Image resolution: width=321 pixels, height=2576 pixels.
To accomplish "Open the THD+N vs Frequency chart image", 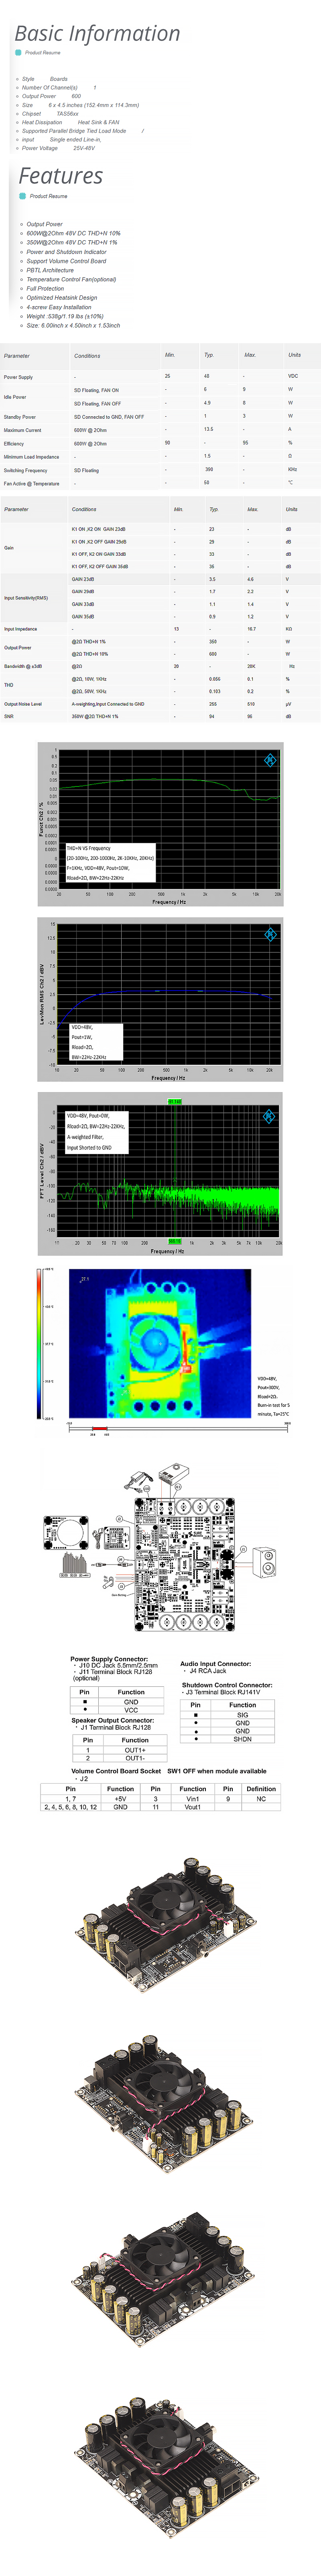I will [160, 824].
